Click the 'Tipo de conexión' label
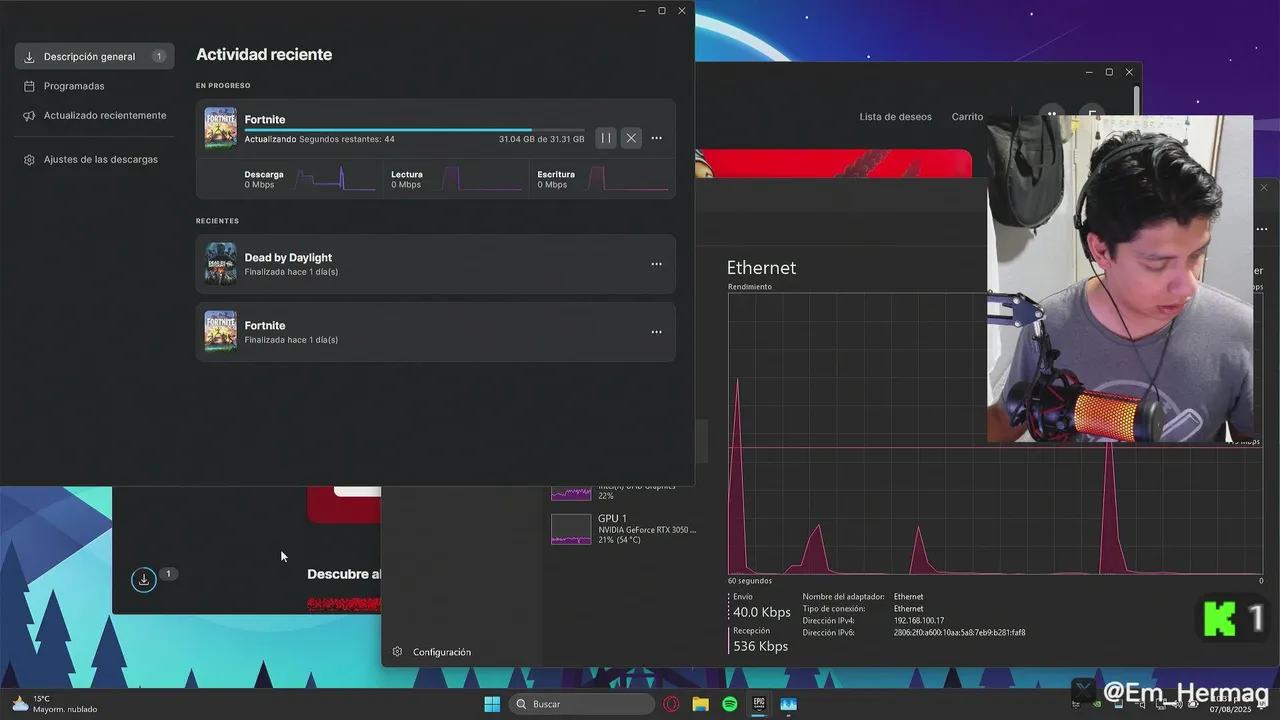Viewport: 1280px width, 720px height. 835,609
